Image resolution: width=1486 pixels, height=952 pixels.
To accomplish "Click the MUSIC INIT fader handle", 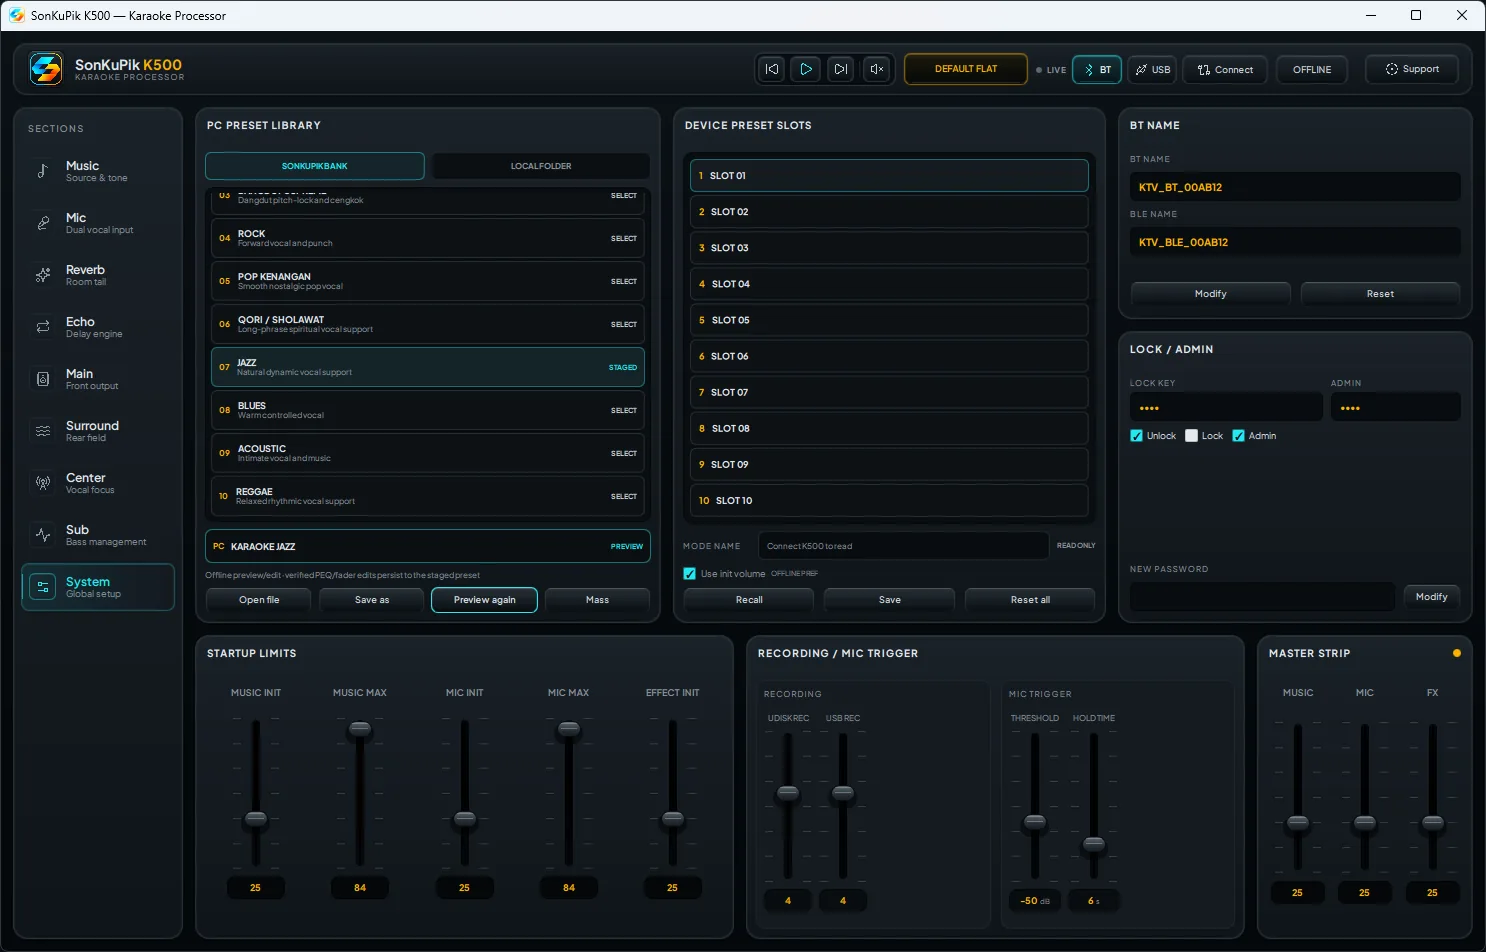I will [x=256, y=819].
